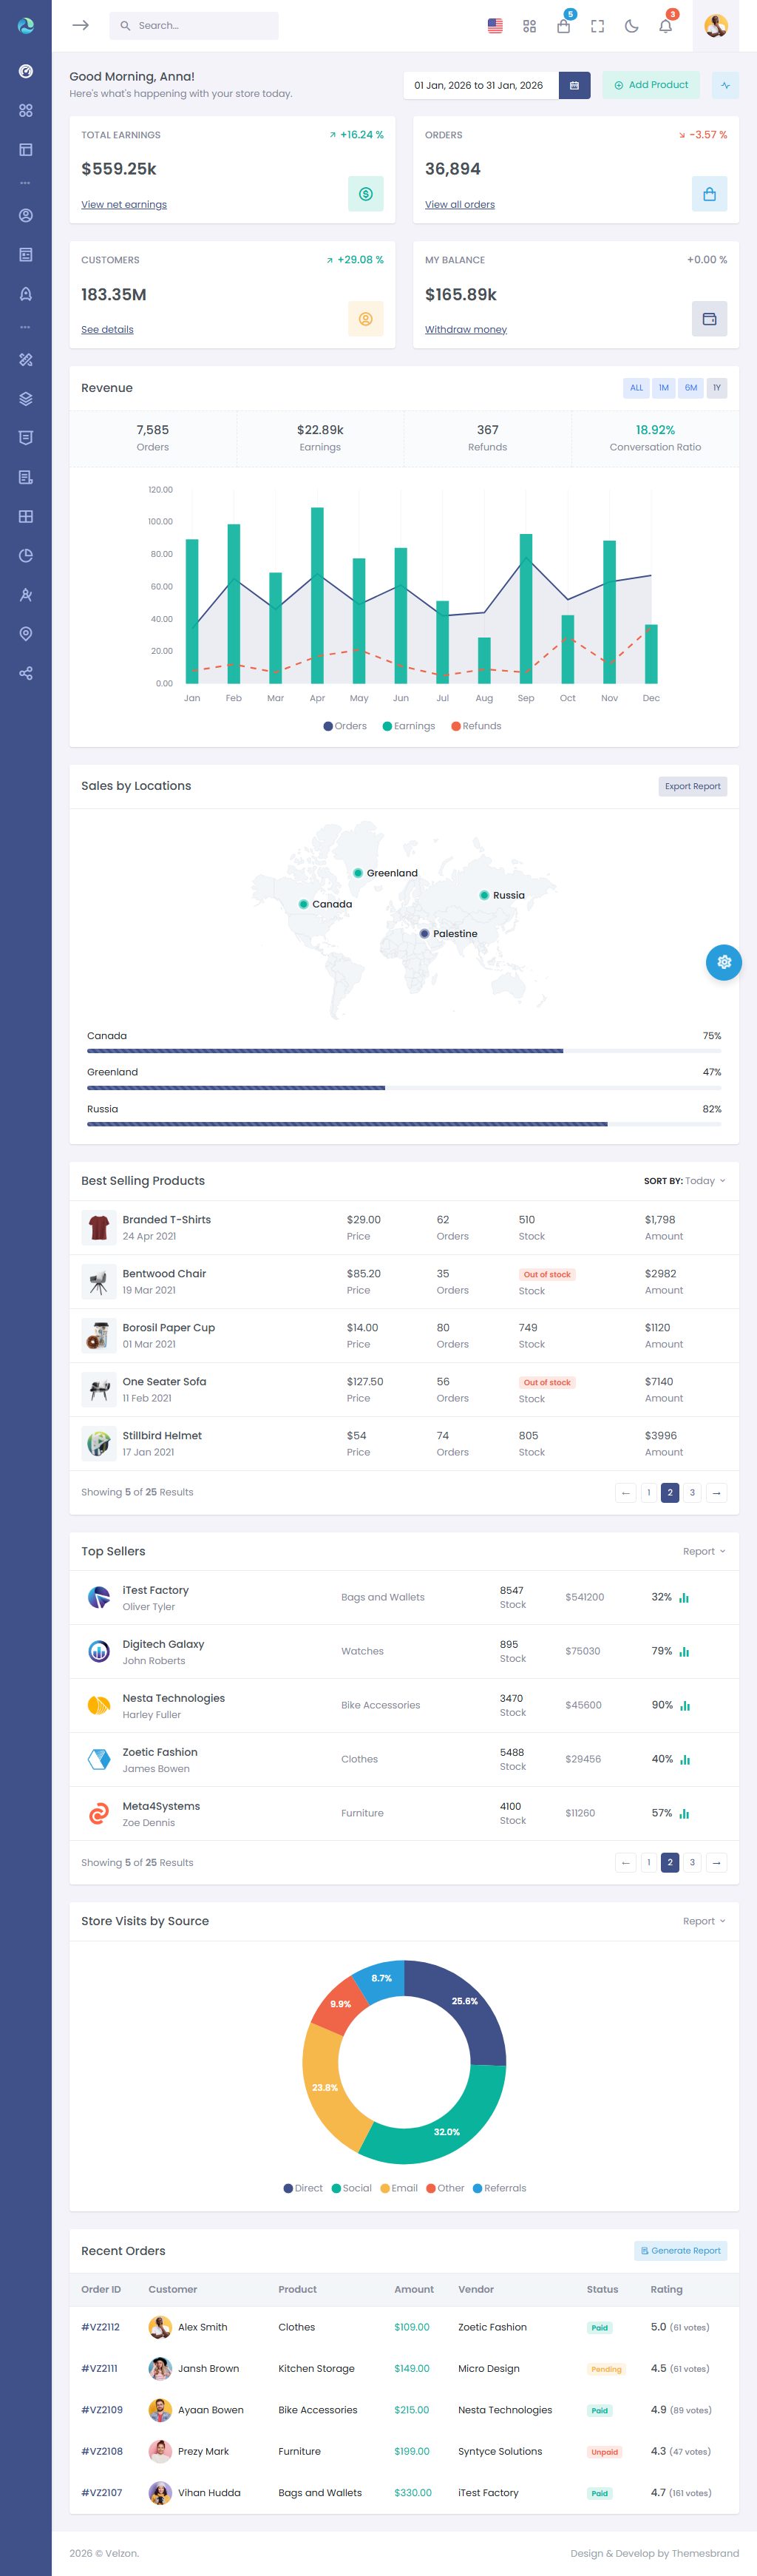Open the Dashboards speedometer icon in sidebar
This screenshot has width=757, height=2576.
[x=26, y=71]
